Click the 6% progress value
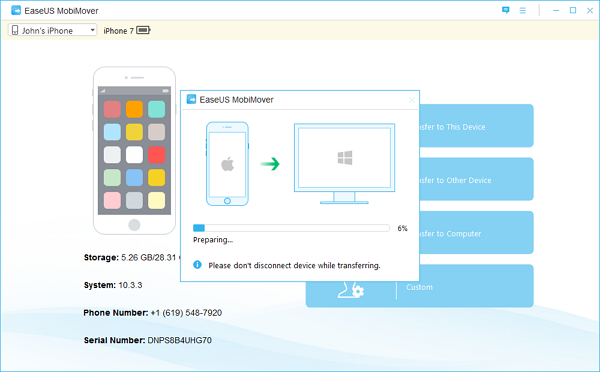The height and width of the screenshot is (372, 600). tap(403, 228)
